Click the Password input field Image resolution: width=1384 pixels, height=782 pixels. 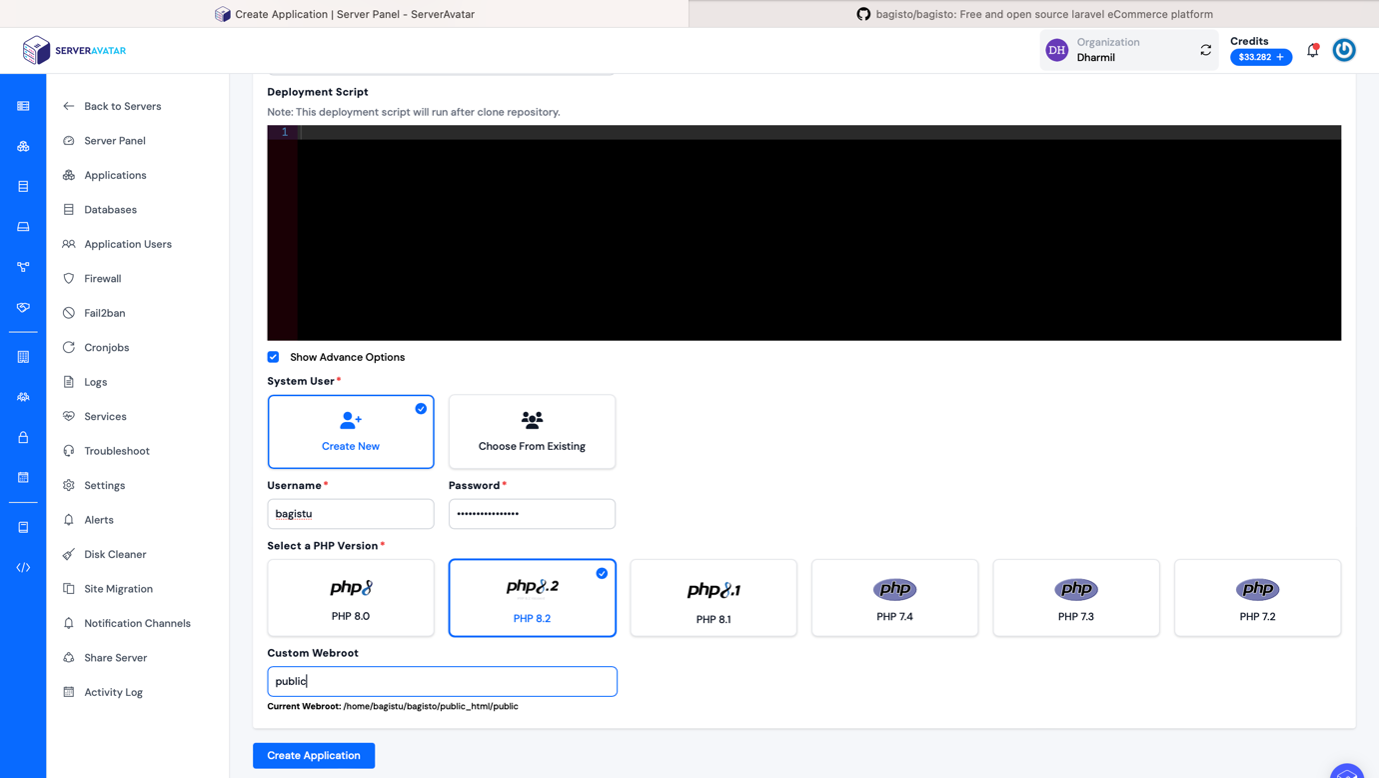point(534,516)
